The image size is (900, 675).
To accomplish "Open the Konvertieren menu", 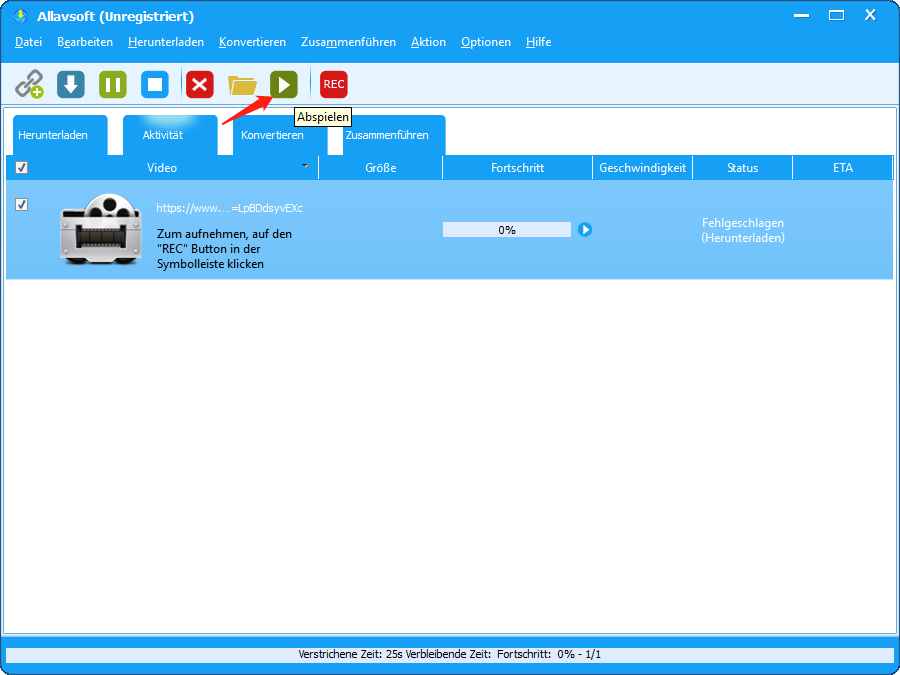I will point(253,42).
